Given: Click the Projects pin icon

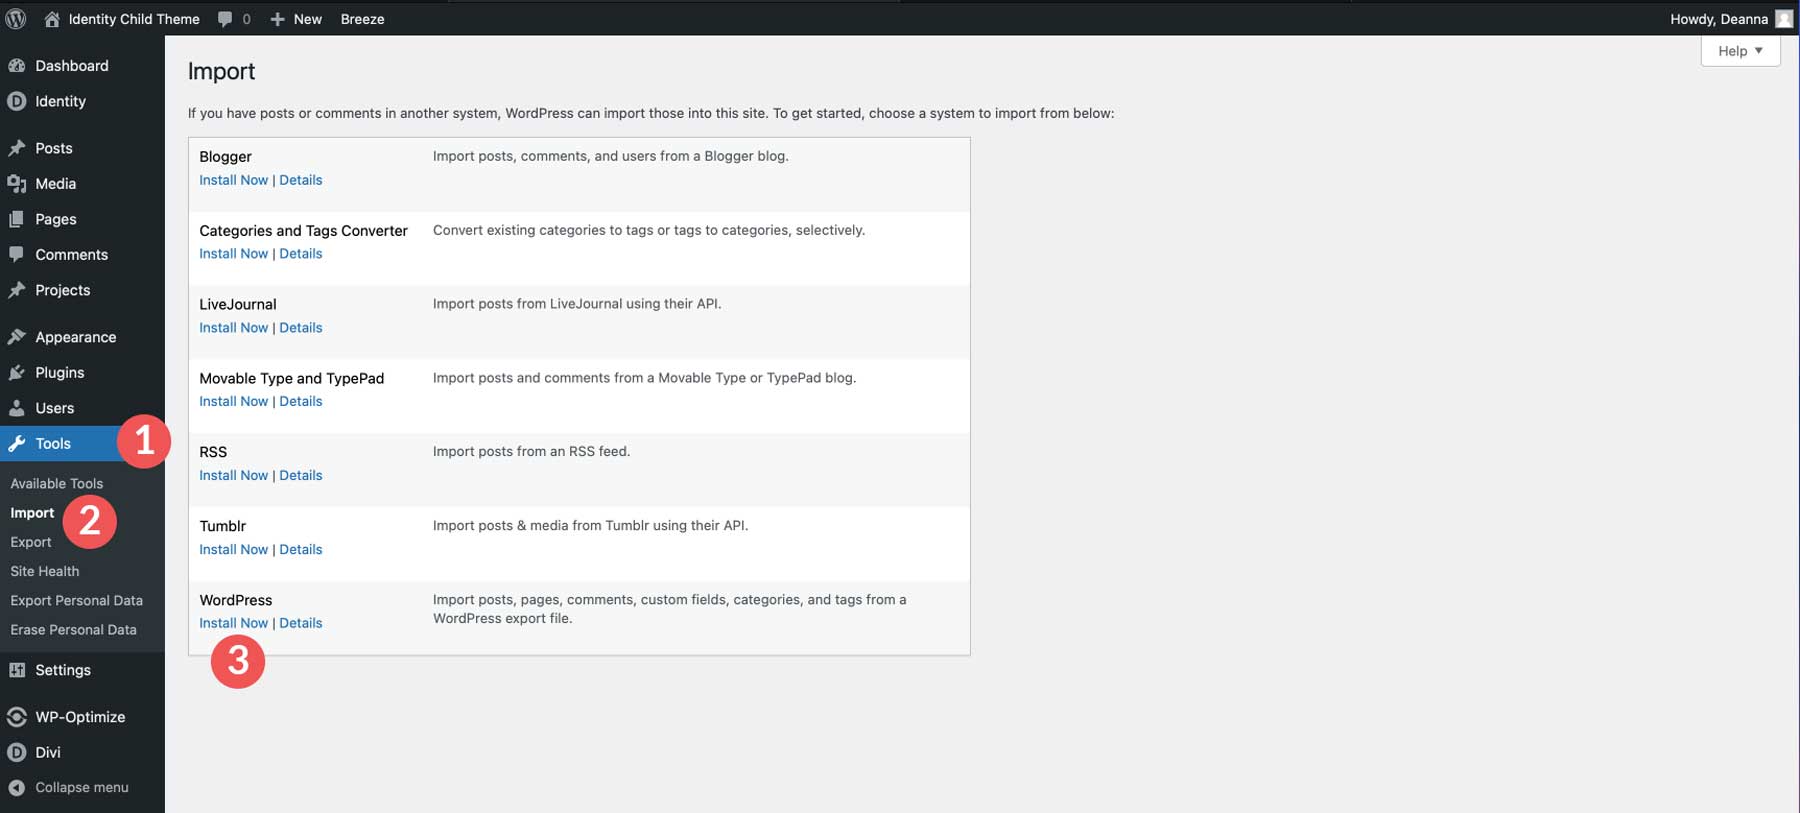Looking at the screenshot, I should click(16, 290).
